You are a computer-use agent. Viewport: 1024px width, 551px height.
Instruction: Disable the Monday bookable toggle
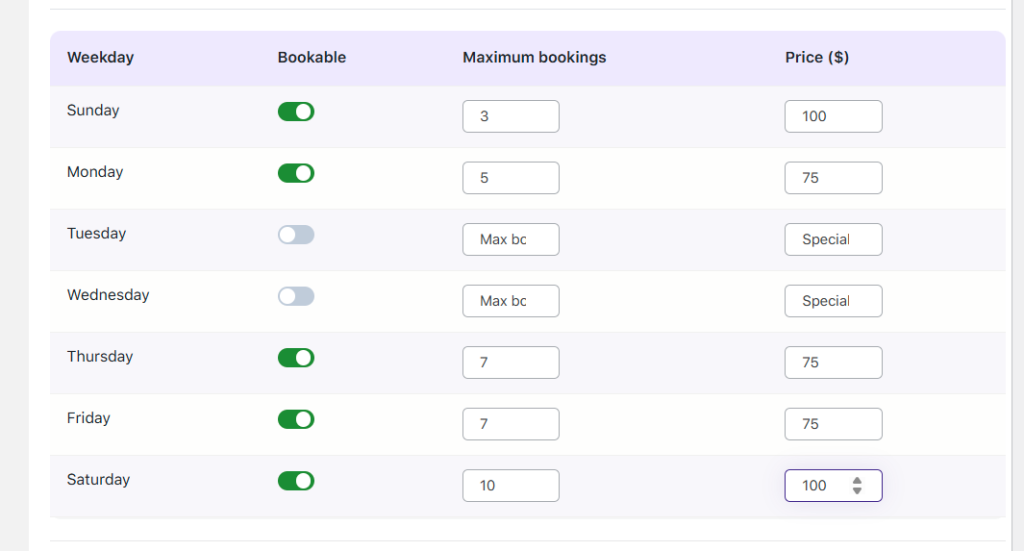(296, 173)
